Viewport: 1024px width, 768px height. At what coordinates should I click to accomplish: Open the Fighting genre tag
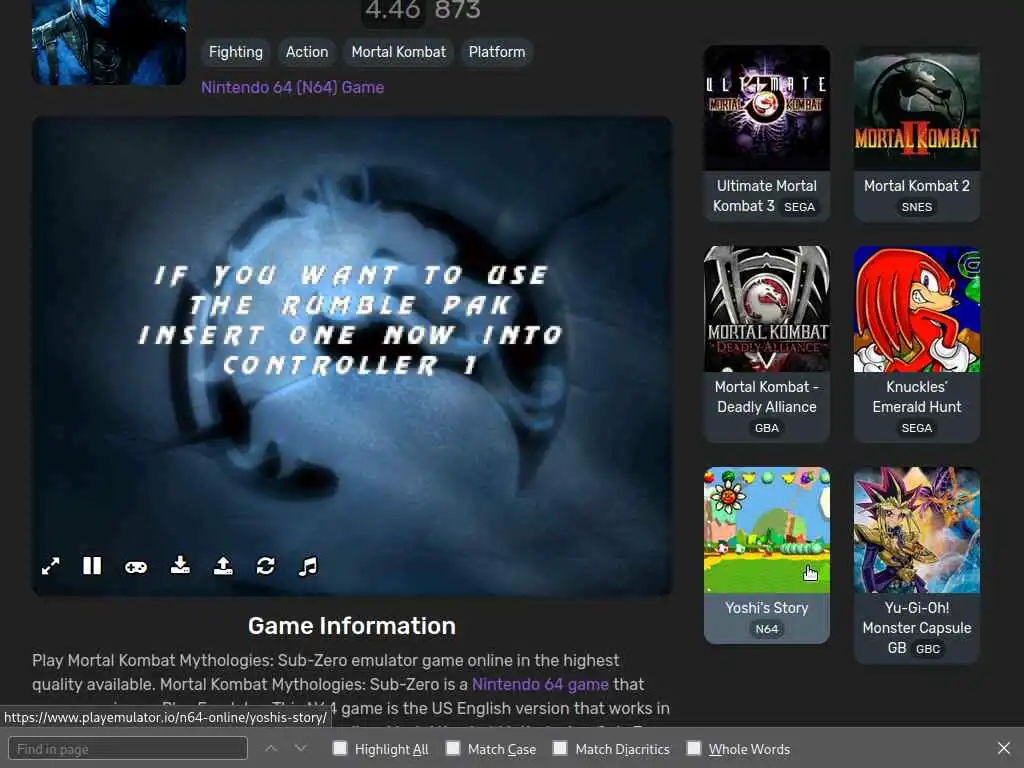click(x=236, y=52)
